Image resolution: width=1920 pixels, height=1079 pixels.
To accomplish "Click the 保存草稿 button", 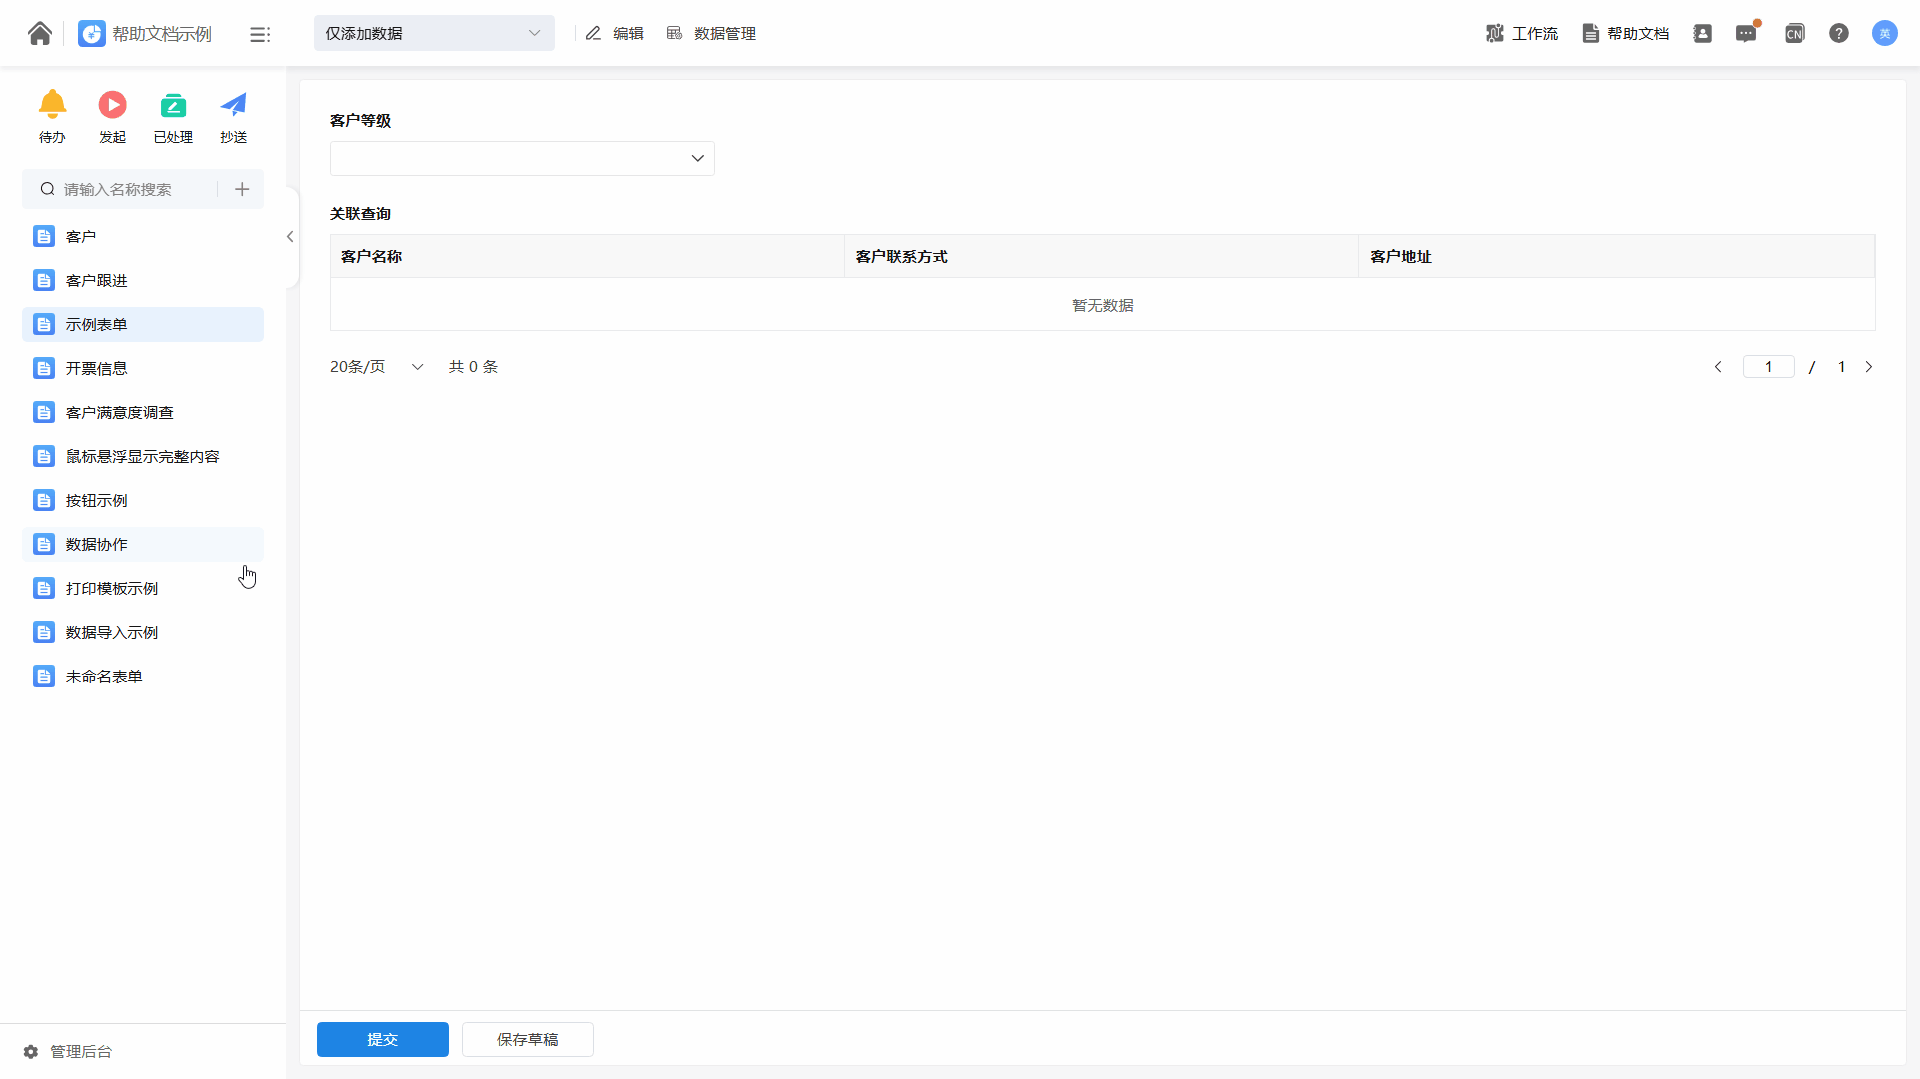I will 527,1039.
